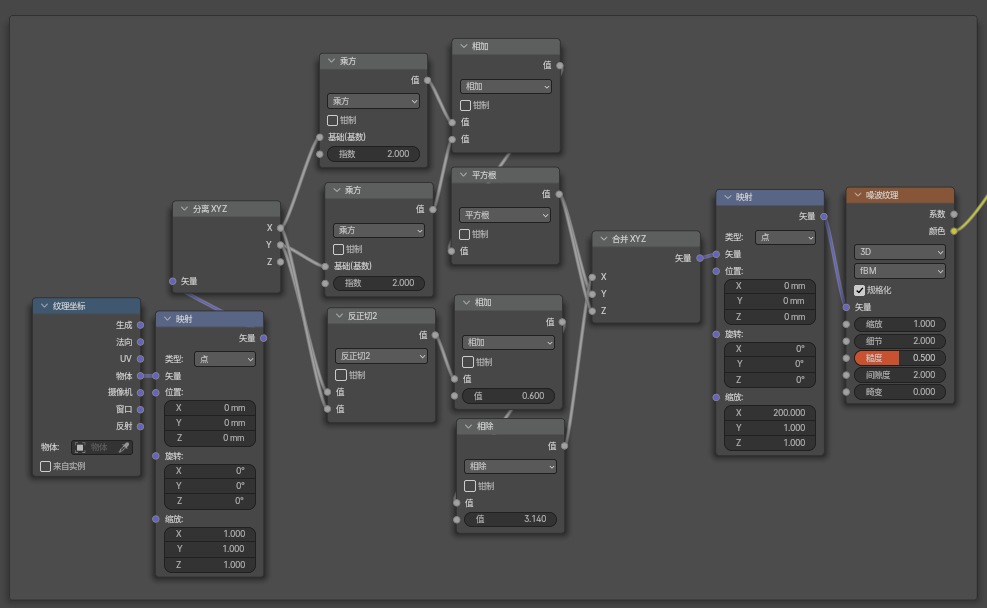Click the yellow 颜色 output socket

point(954,230)
